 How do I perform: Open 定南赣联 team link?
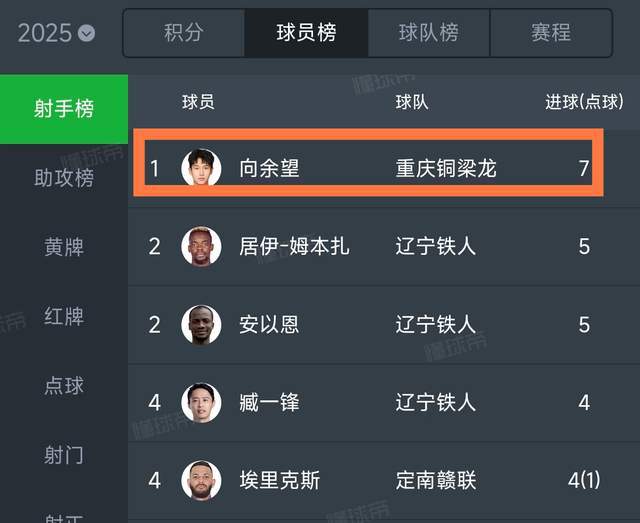436,481
